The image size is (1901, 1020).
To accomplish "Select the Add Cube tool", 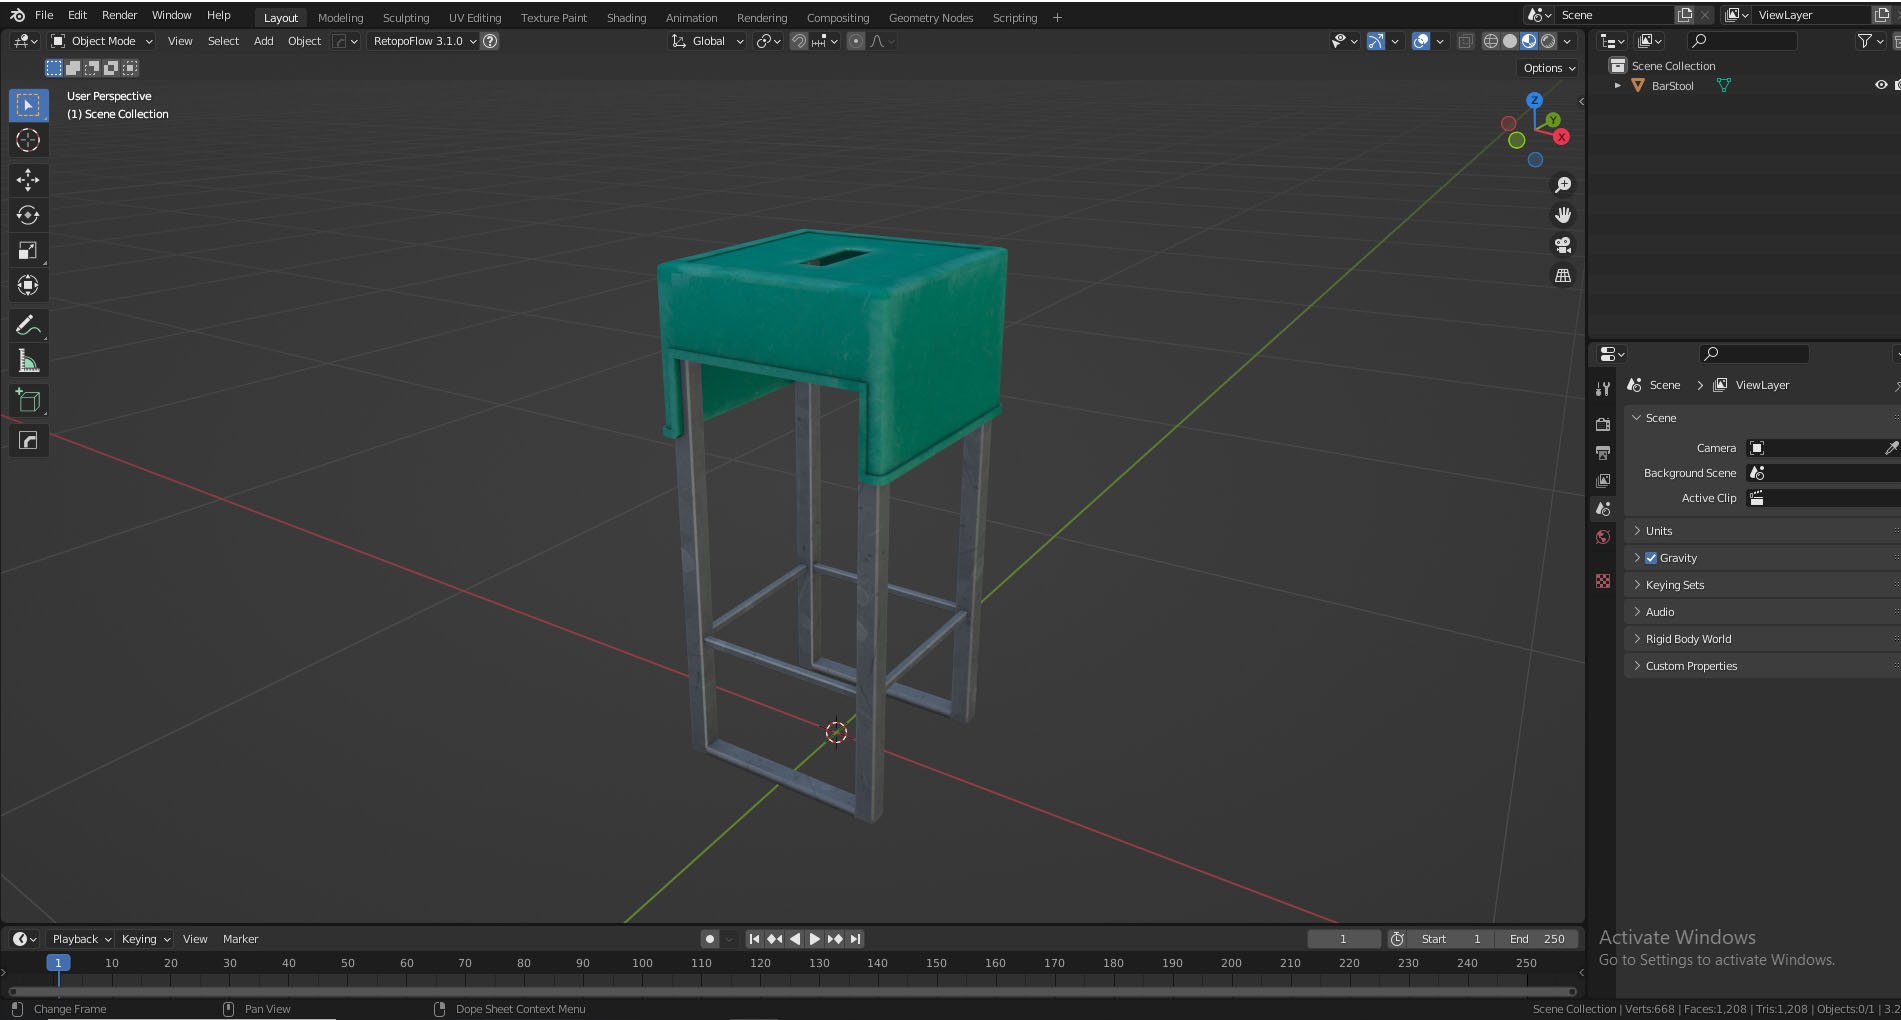I will pyautogui.click(x=28, y=401).
